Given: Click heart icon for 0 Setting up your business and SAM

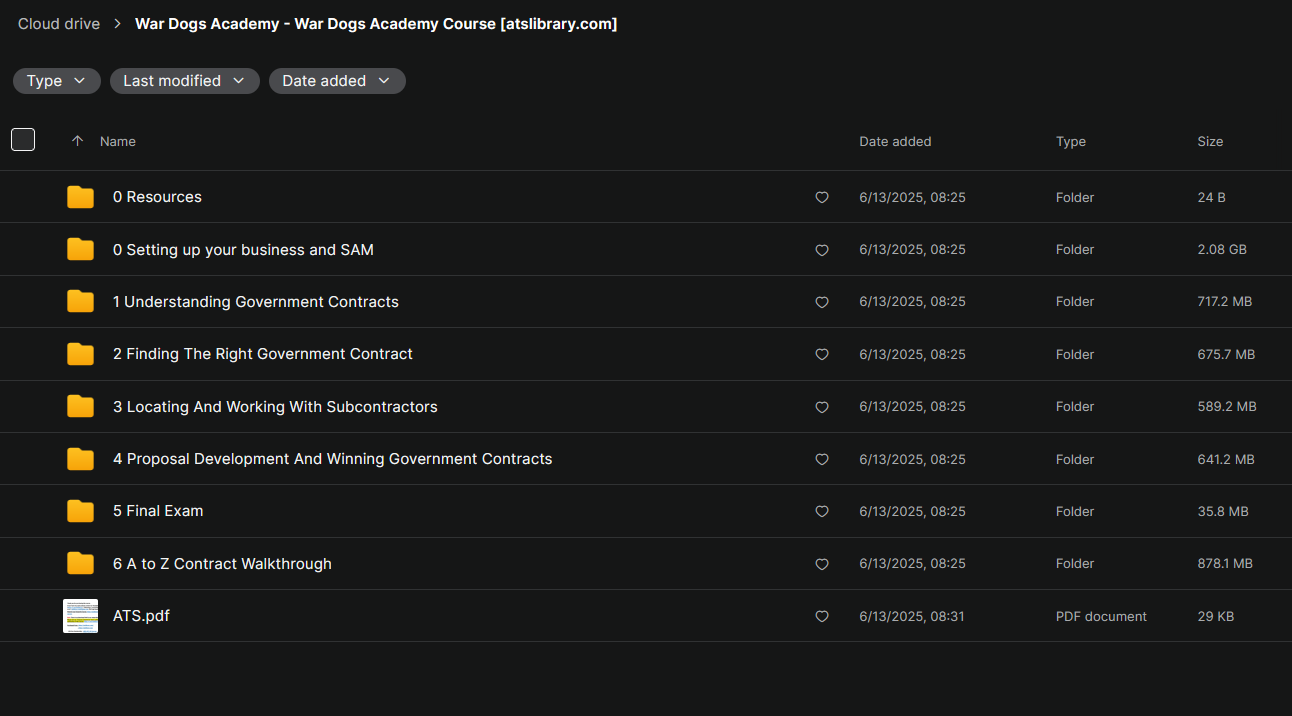Looking at the screenshot, I should (822, 250).
